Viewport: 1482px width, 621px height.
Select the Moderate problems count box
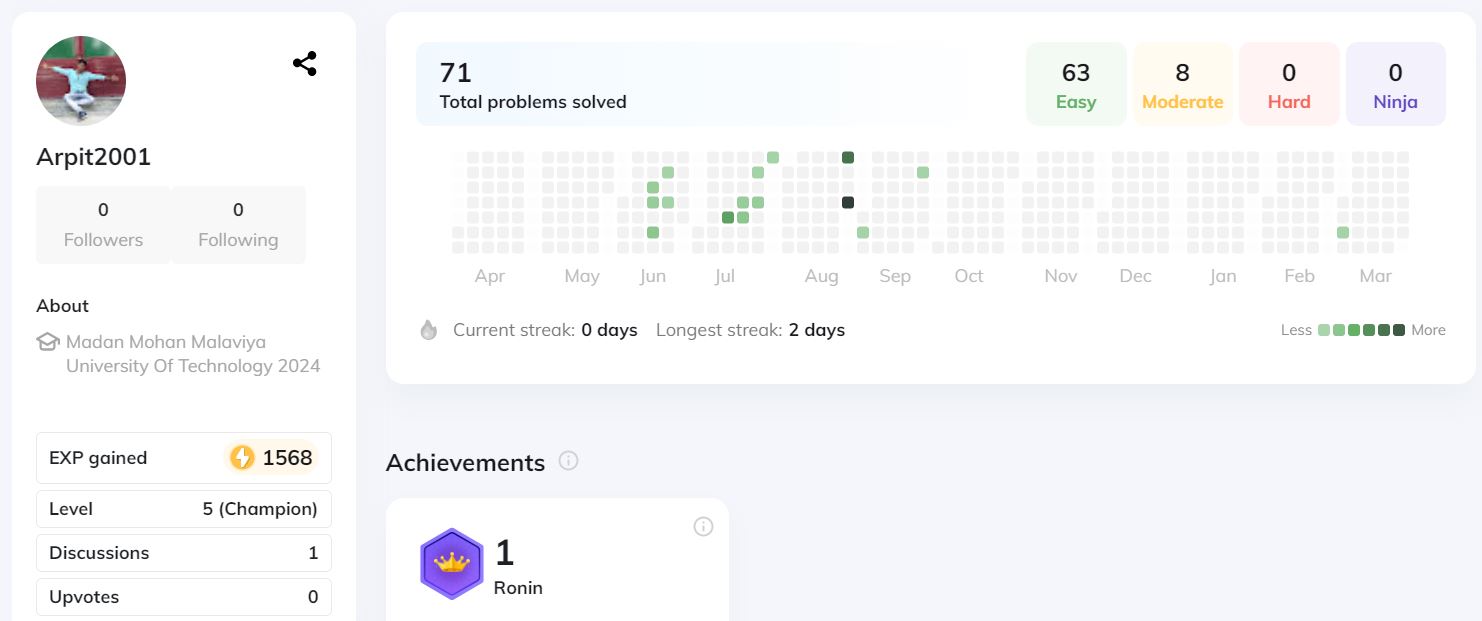click(1182, 84)
